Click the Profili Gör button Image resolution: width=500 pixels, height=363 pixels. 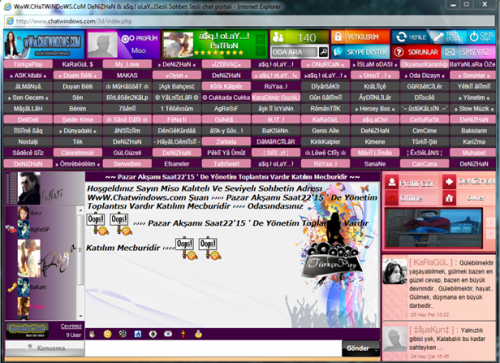[x=411, y=183]
